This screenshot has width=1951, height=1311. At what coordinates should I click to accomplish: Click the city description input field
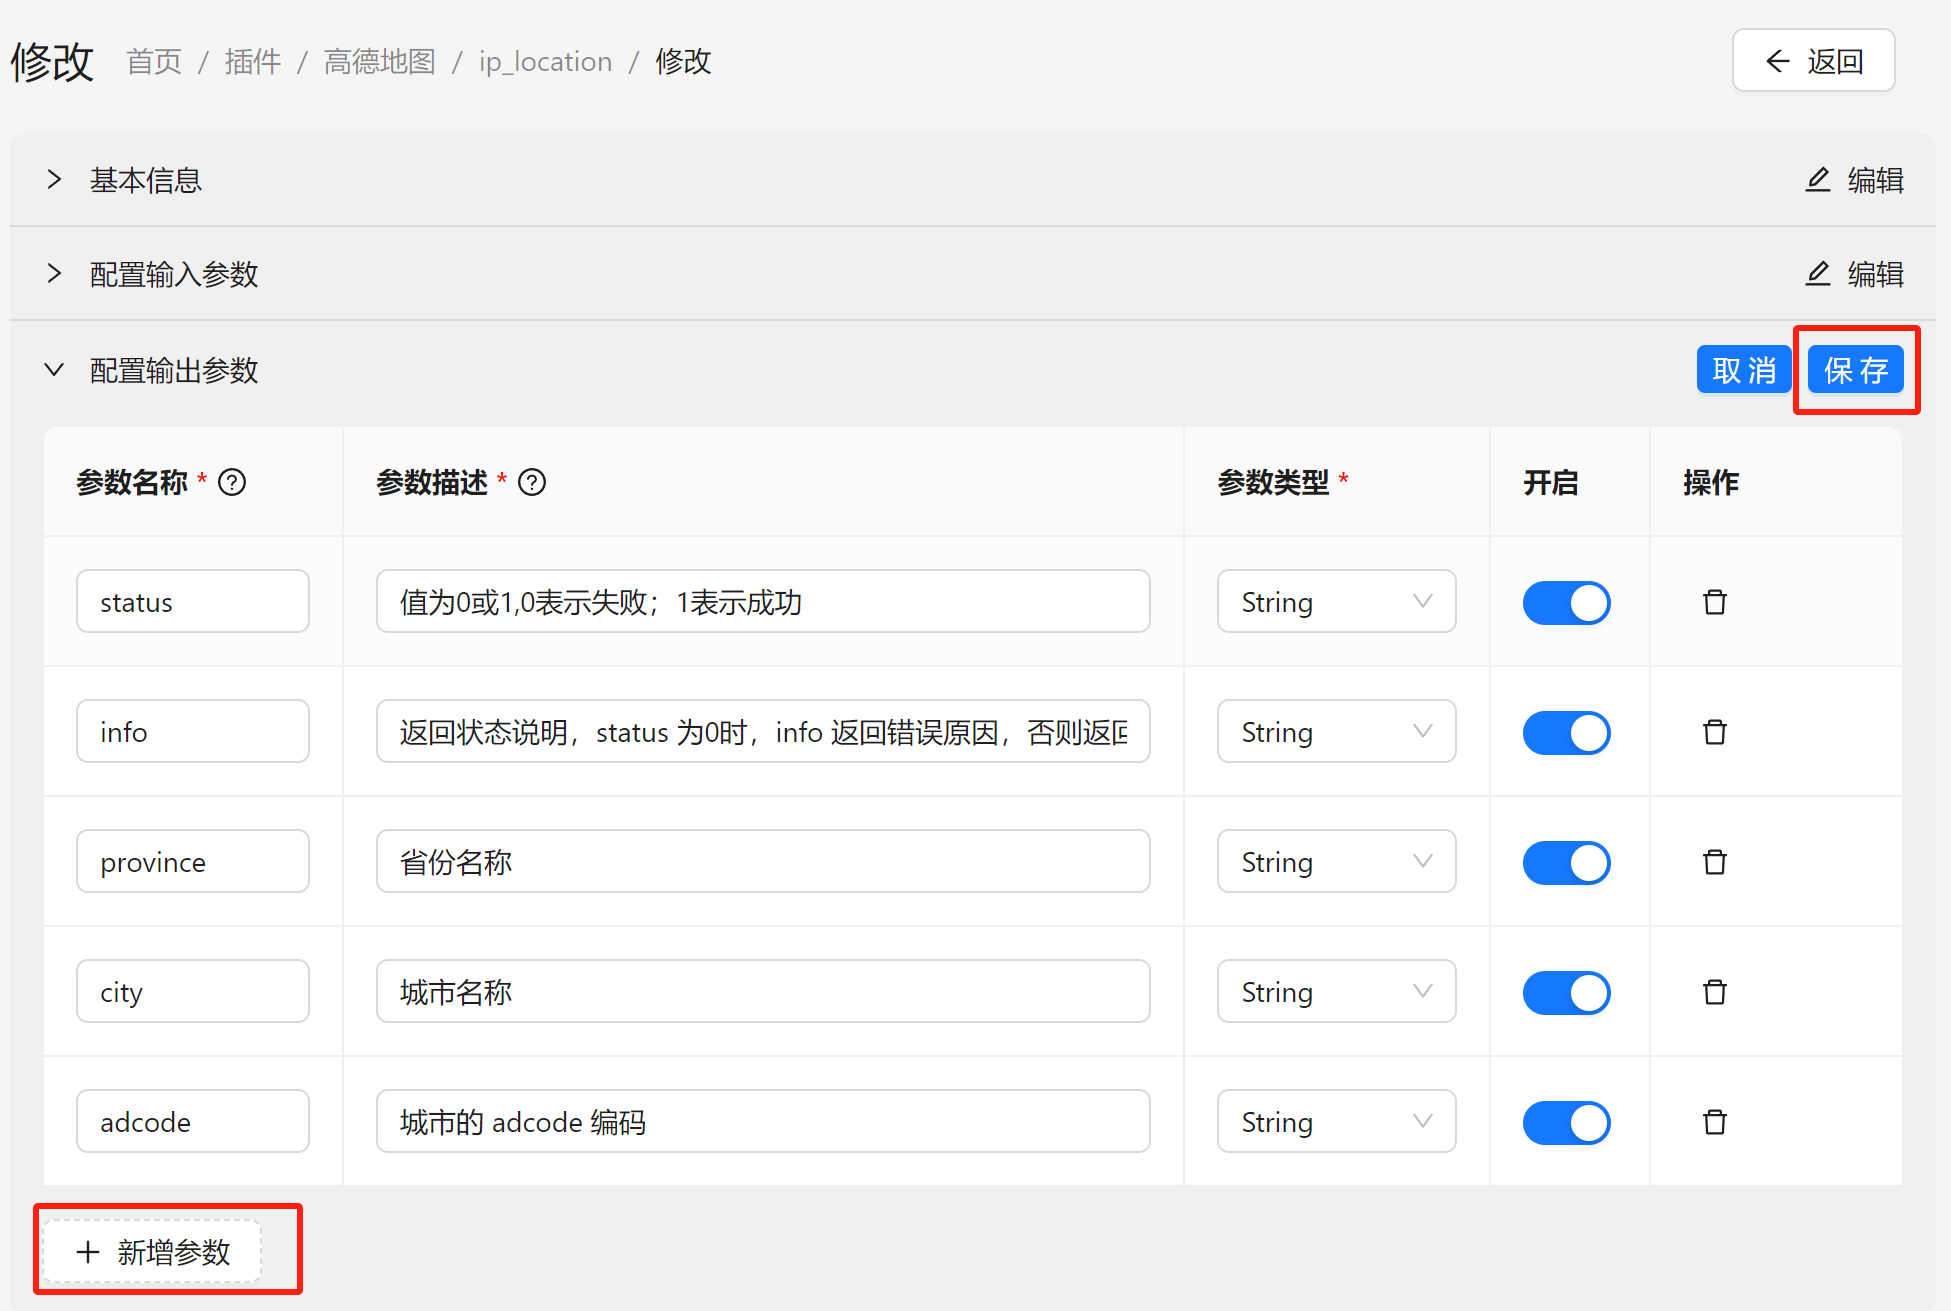[x=762, y=992]
